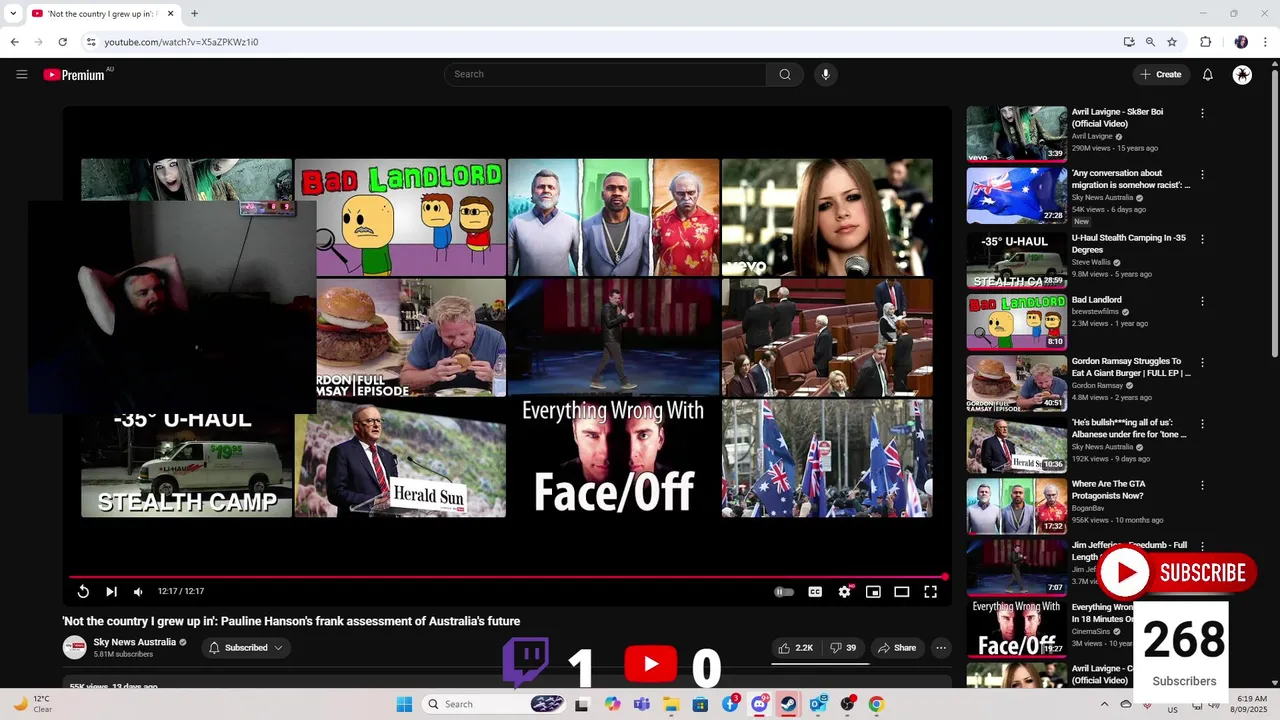Screen dimensions: 1280x720
Task: Open sidebar video 'Bad Landlord' title
Action: pos(1096,300)
